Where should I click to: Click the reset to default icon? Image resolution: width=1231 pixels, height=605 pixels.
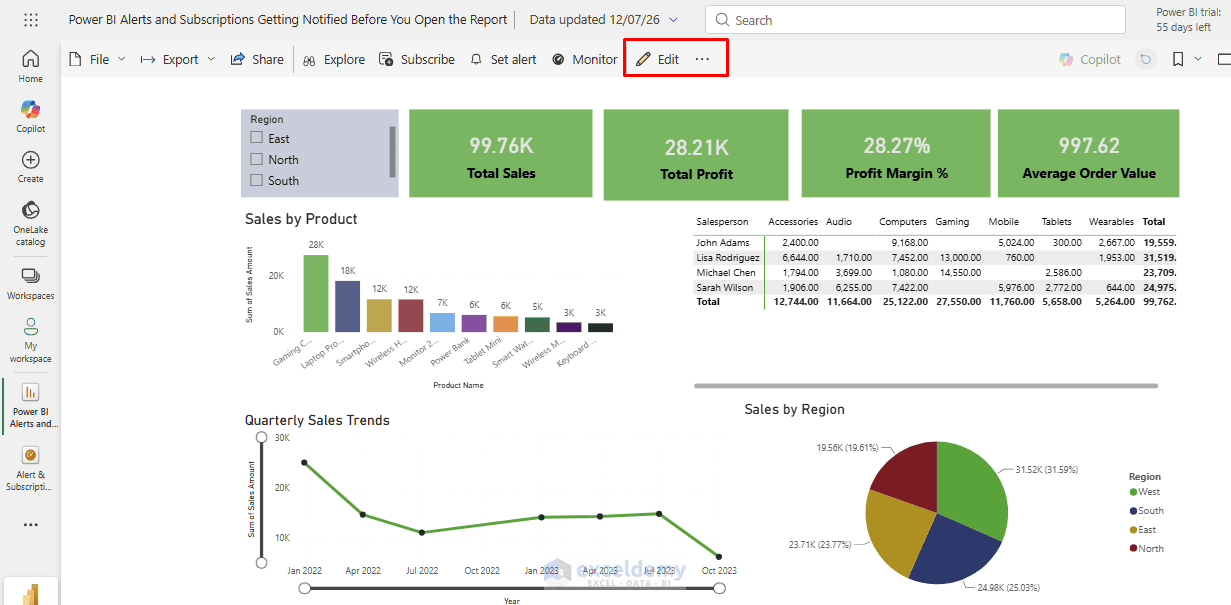1145,60
